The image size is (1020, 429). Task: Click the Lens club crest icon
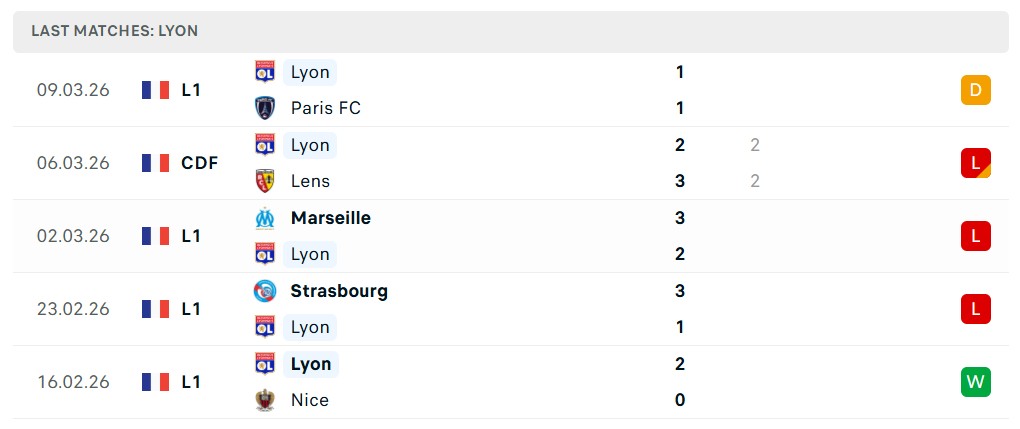[x=265, y=181]
